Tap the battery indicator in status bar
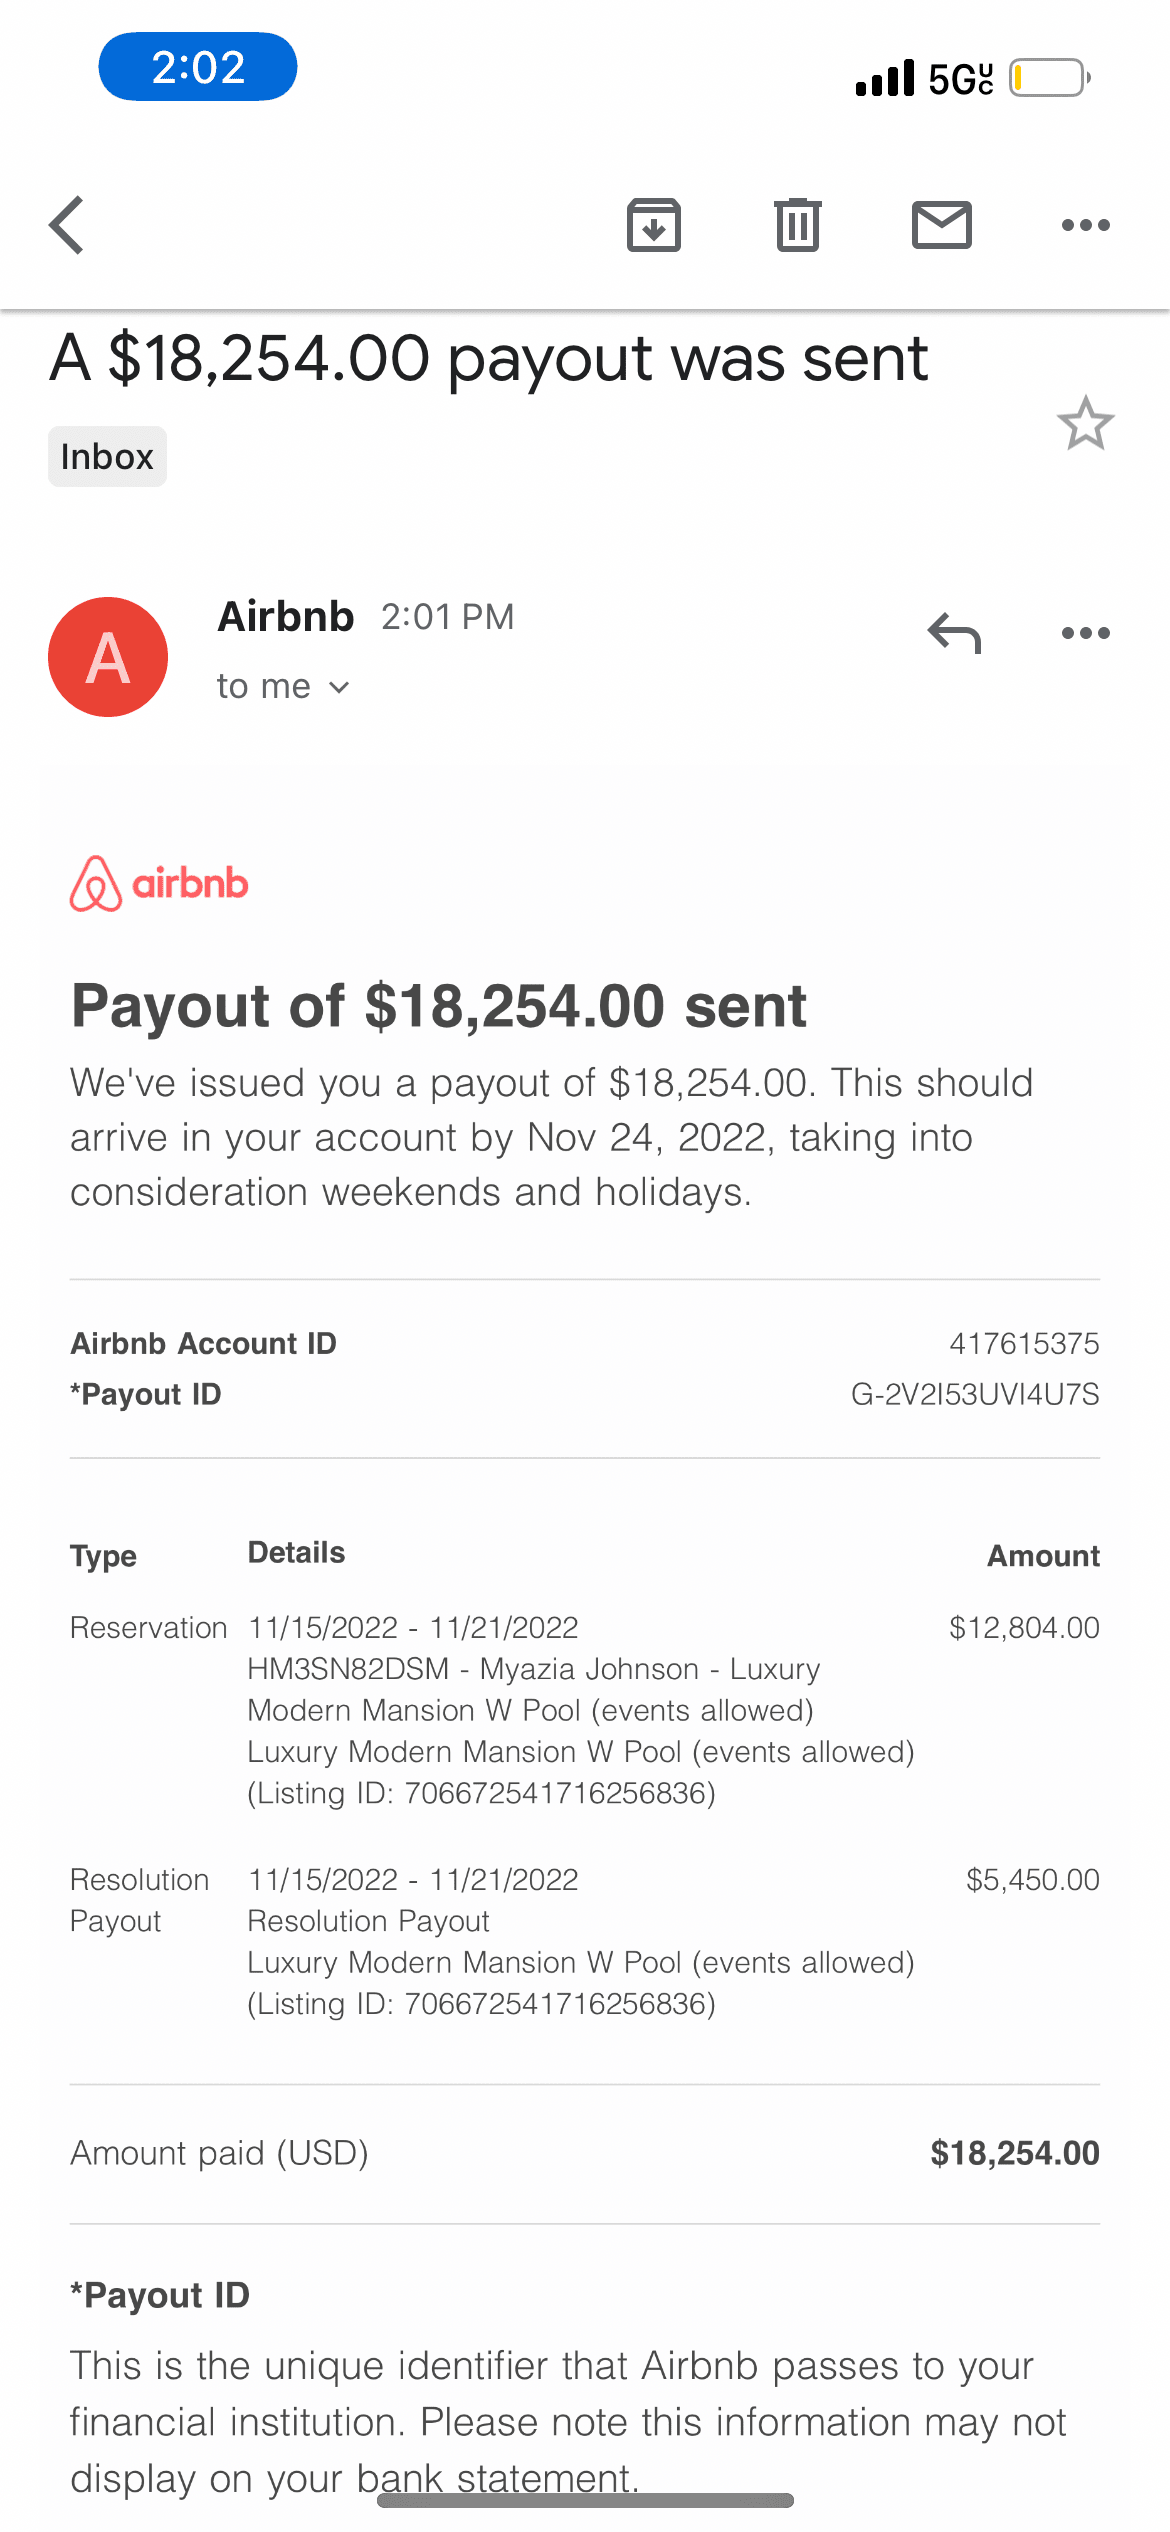The image size is (1170, 2532). click(x=1048, y=78)
